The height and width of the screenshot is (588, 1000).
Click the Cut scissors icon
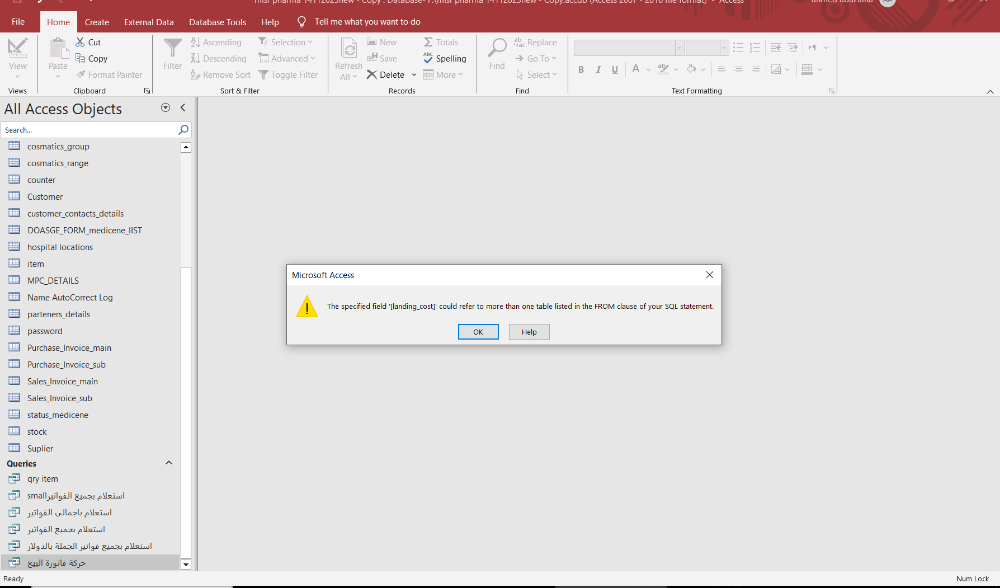pyautogui.click(x=80, y=42)
